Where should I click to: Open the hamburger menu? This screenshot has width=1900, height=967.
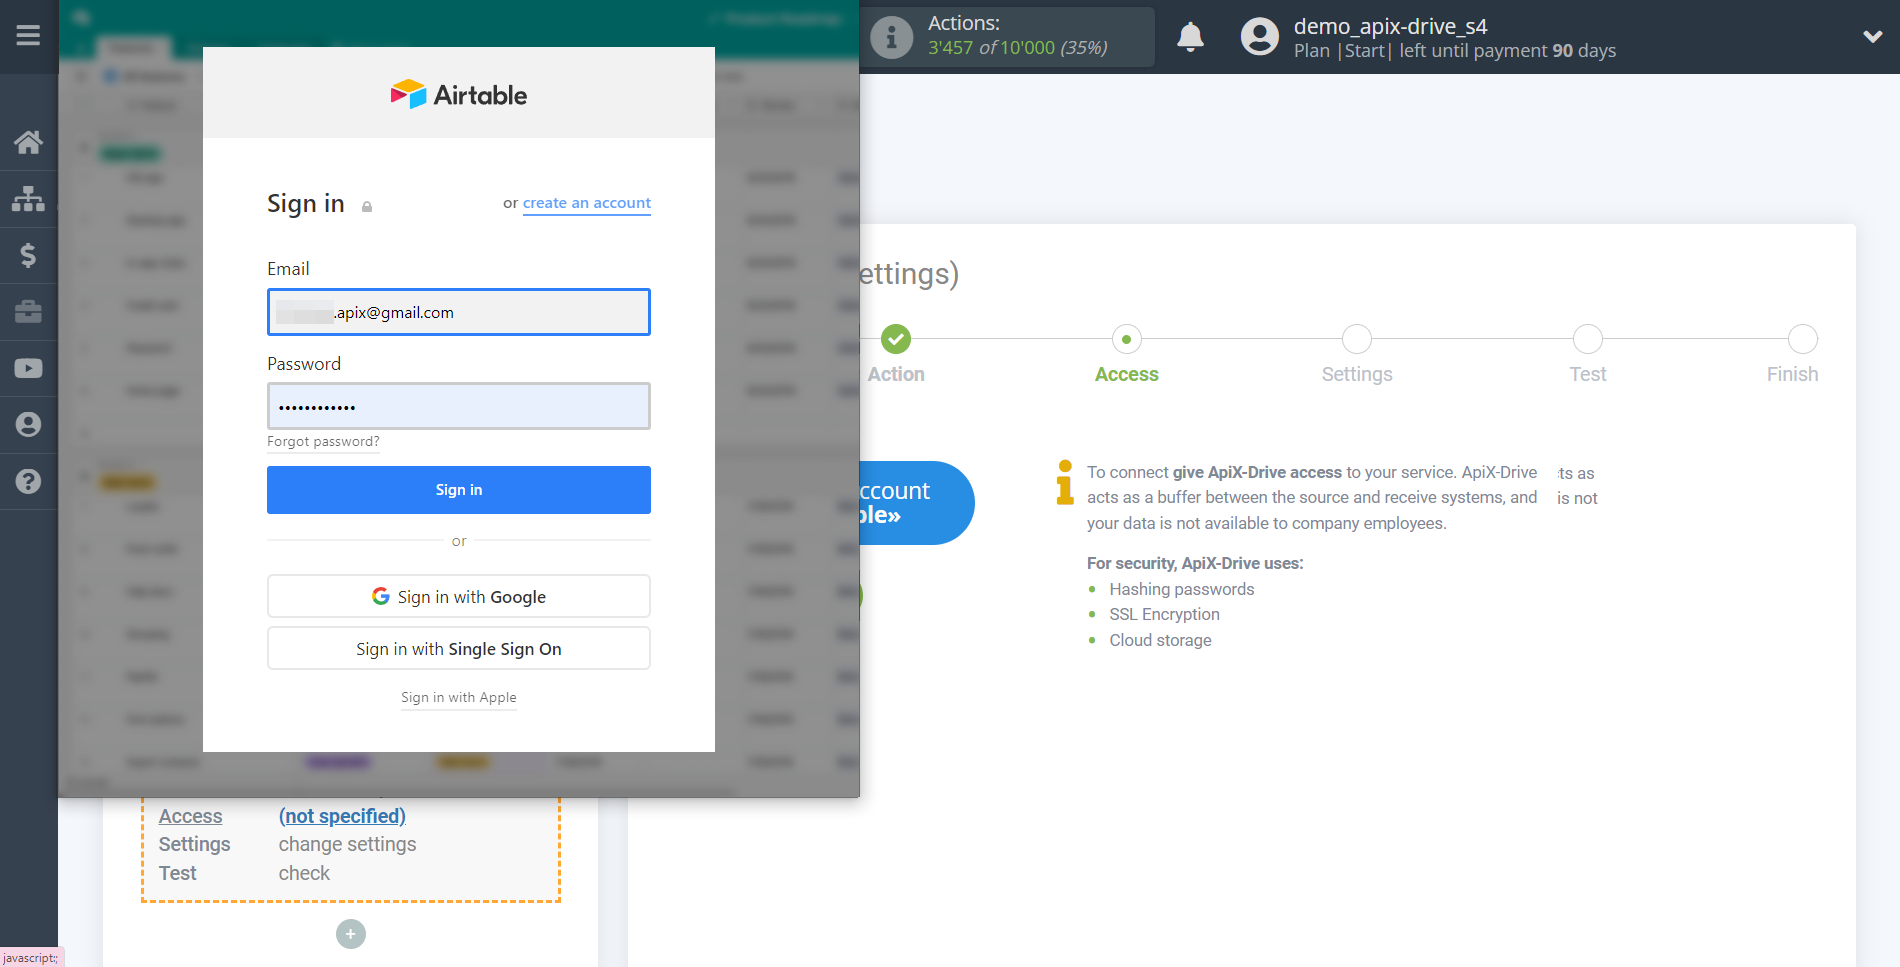pos(28,36)
